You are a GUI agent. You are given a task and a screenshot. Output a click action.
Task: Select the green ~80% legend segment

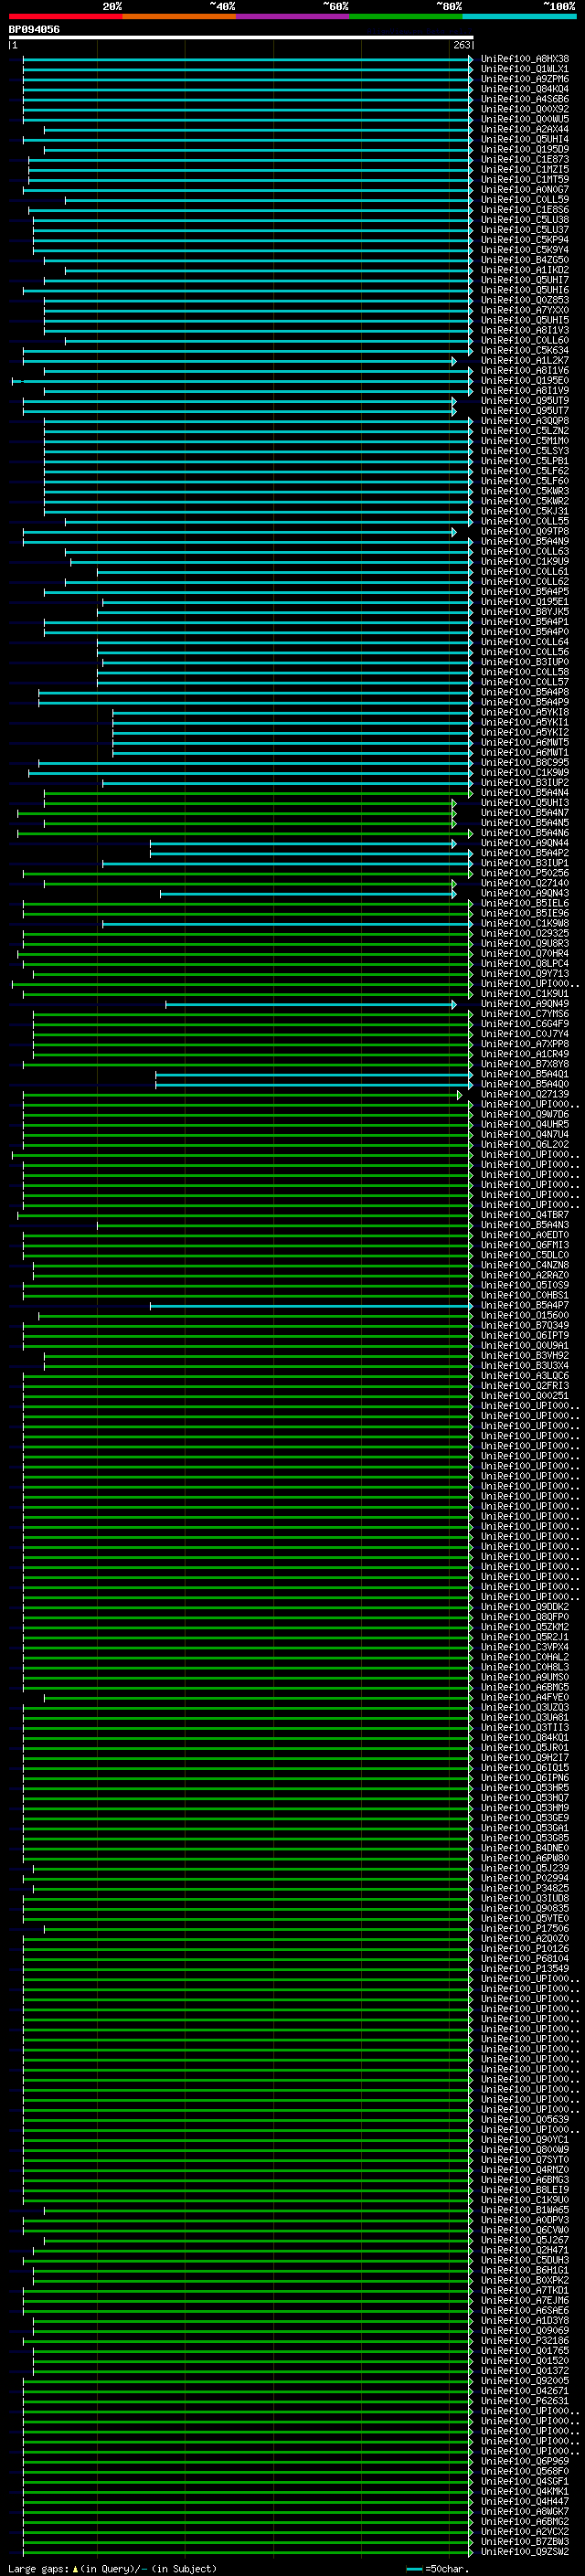[405, 16]
